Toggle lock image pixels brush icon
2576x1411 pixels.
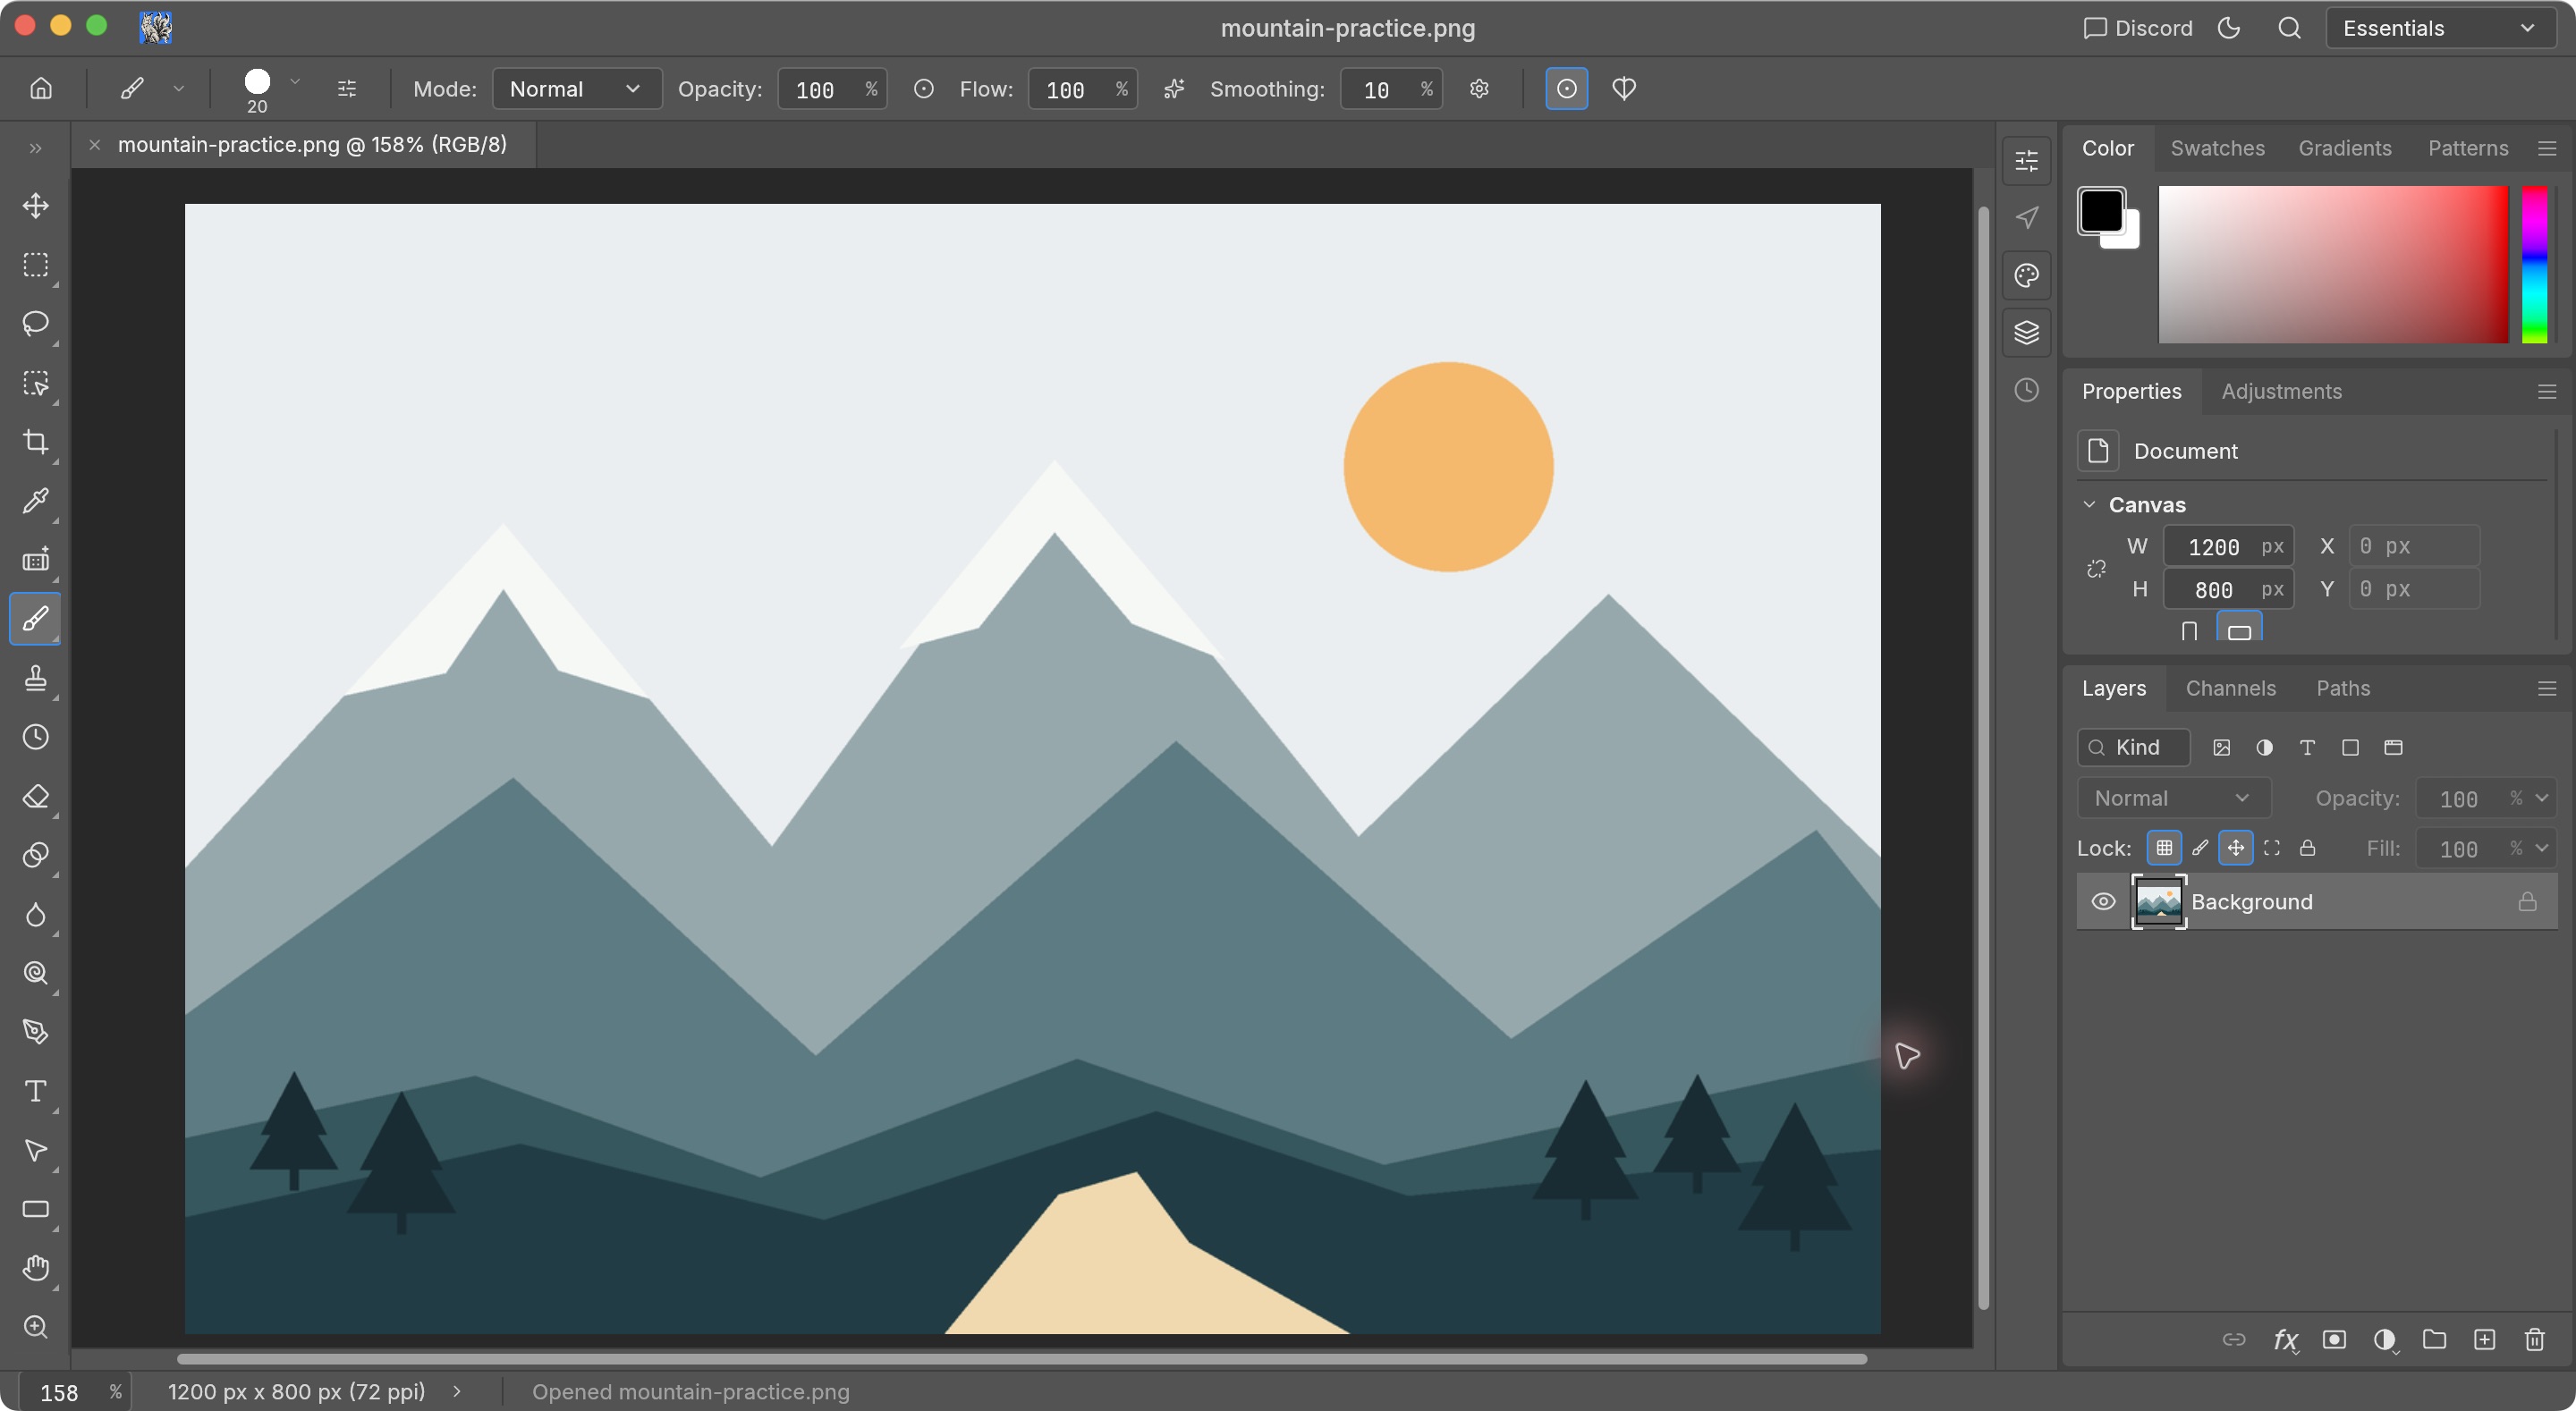2200,848
